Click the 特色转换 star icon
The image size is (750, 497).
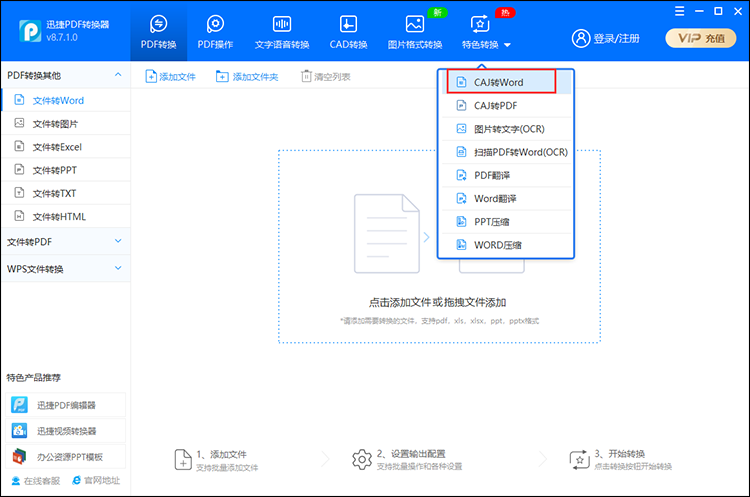pos(480,23)
